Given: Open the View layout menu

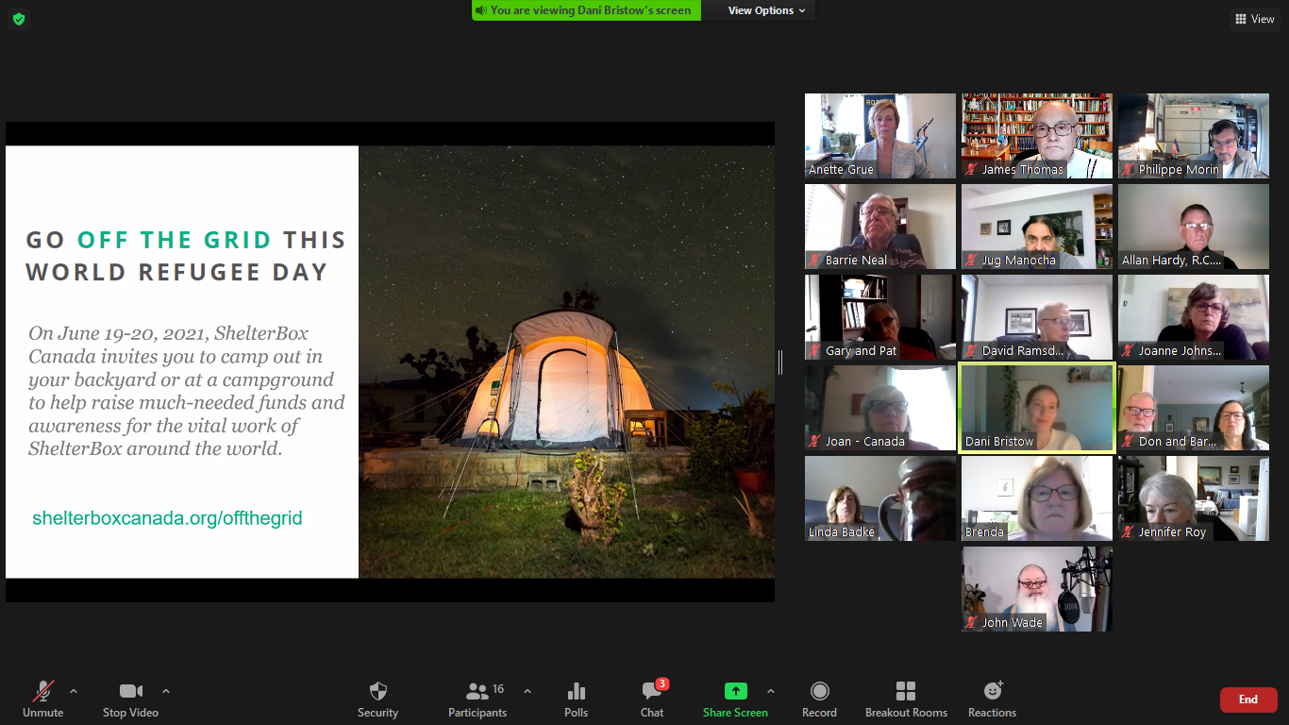Looking at the screenshot, I should click(1255, 19).
